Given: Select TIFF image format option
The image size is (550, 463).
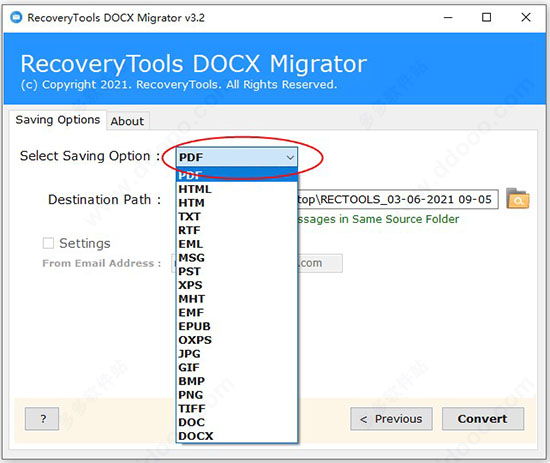Looking at the screenshot, I should coord(237,408).
